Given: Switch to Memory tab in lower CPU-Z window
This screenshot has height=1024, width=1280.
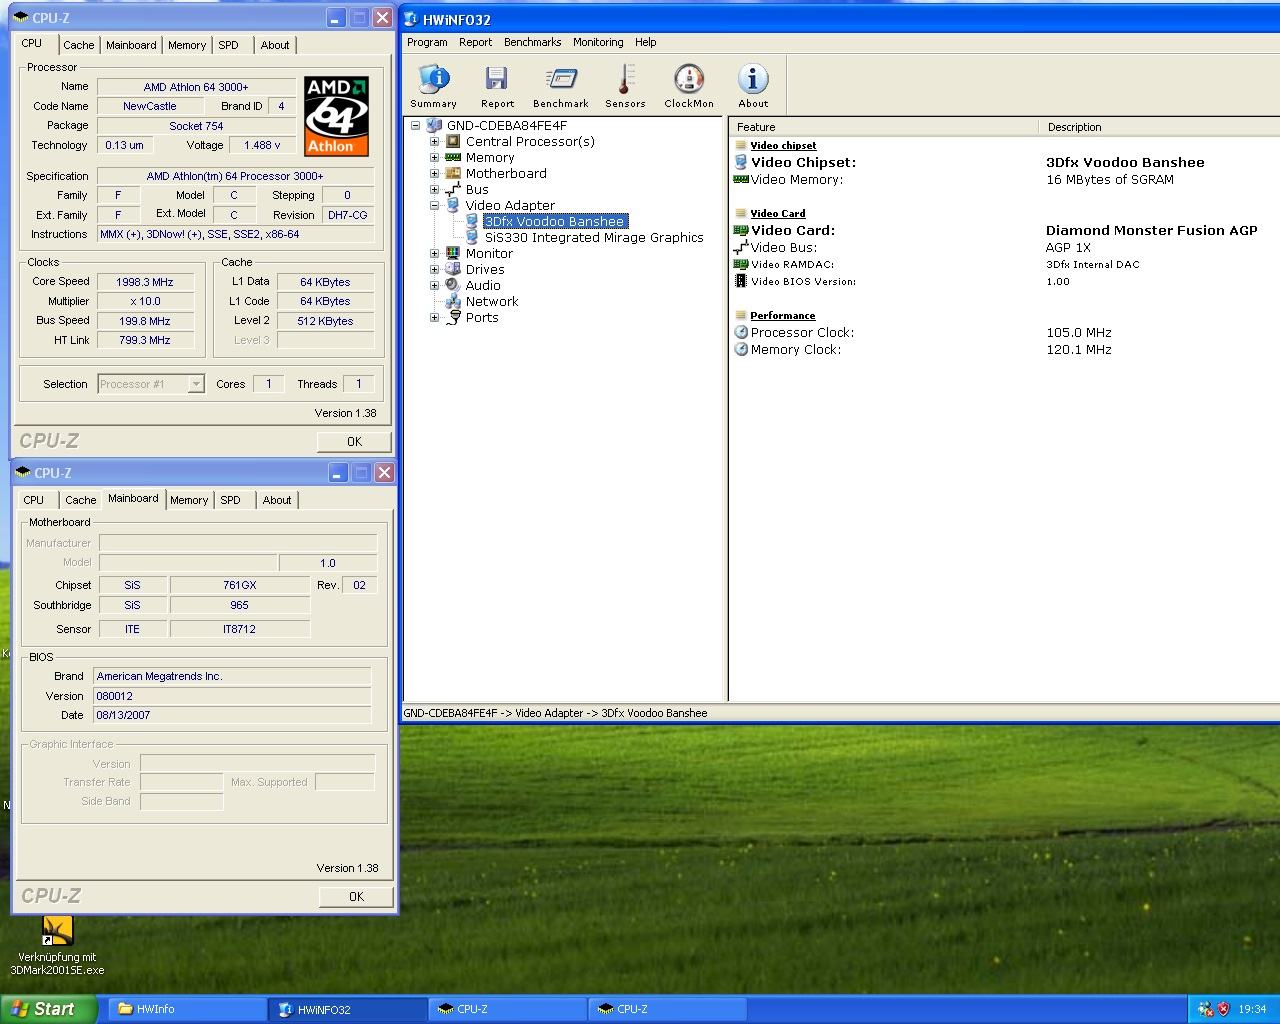Looking at the screenshot, I should [189, 500].
